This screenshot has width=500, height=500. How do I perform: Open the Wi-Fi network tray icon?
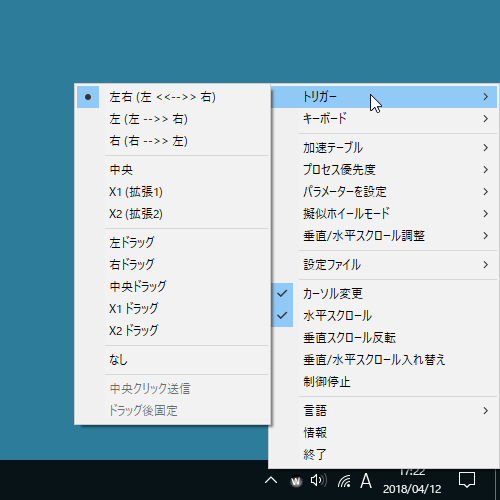[344, 481]
